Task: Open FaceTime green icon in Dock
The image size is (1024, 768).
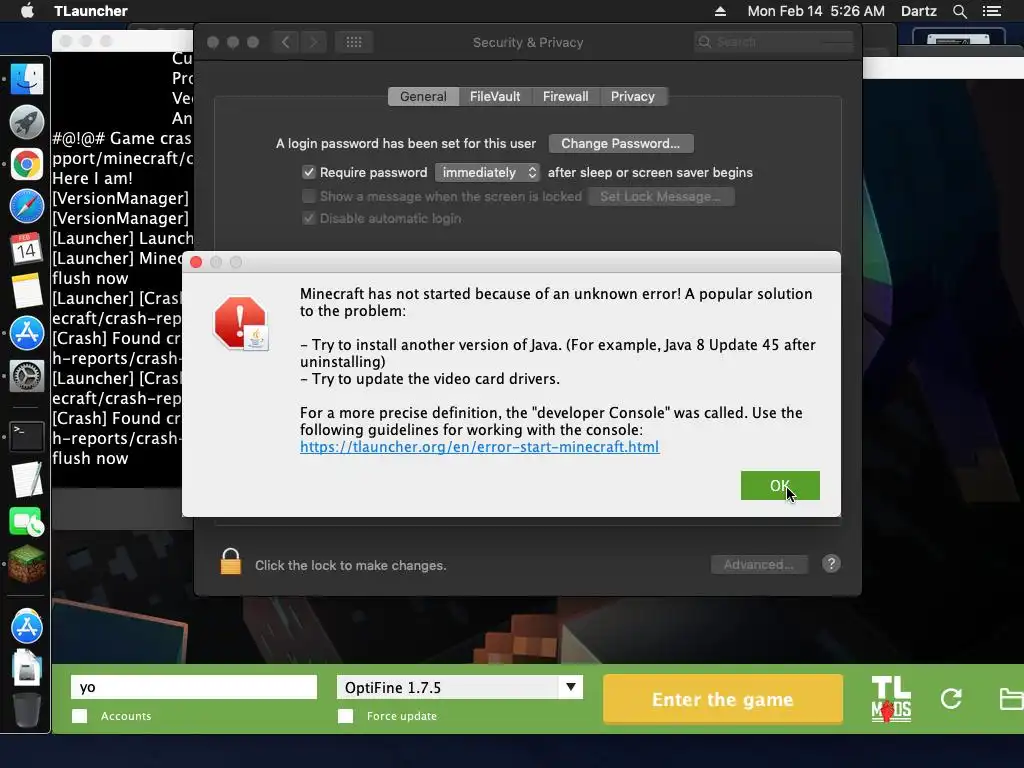Action: point(27,522)
